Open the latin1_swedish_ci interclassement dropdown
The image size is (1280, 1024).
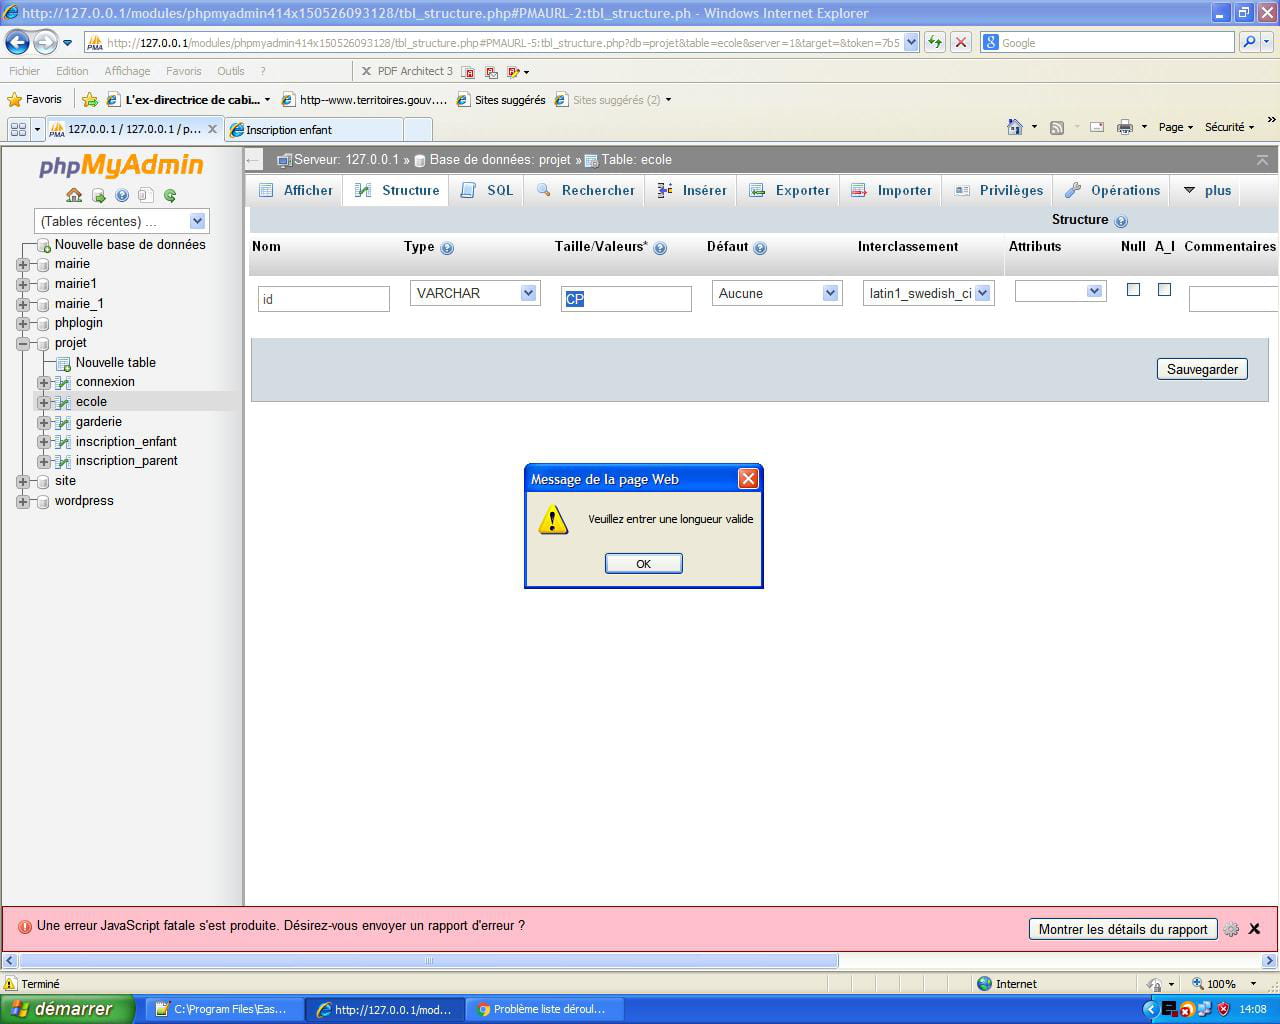[x=928, y=293]
